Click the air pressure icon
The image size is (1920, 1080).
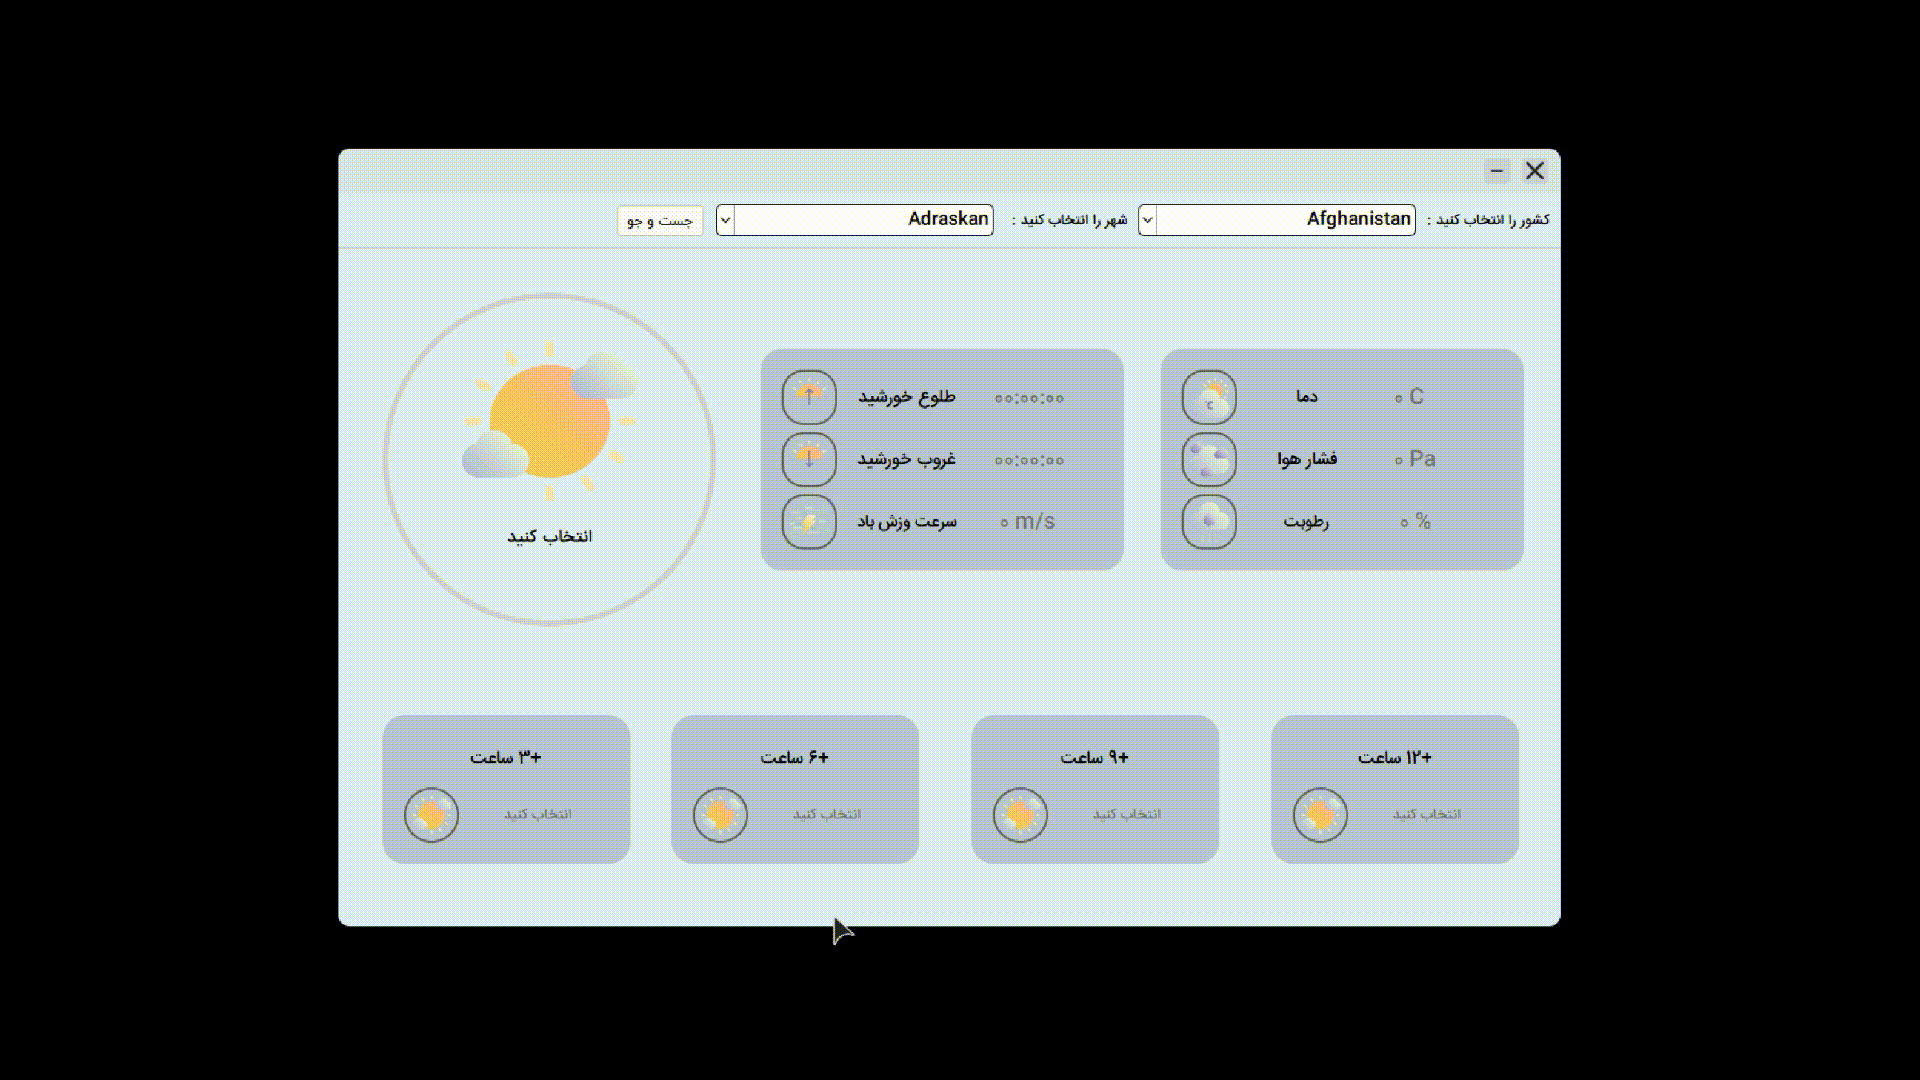(1209, 459)
